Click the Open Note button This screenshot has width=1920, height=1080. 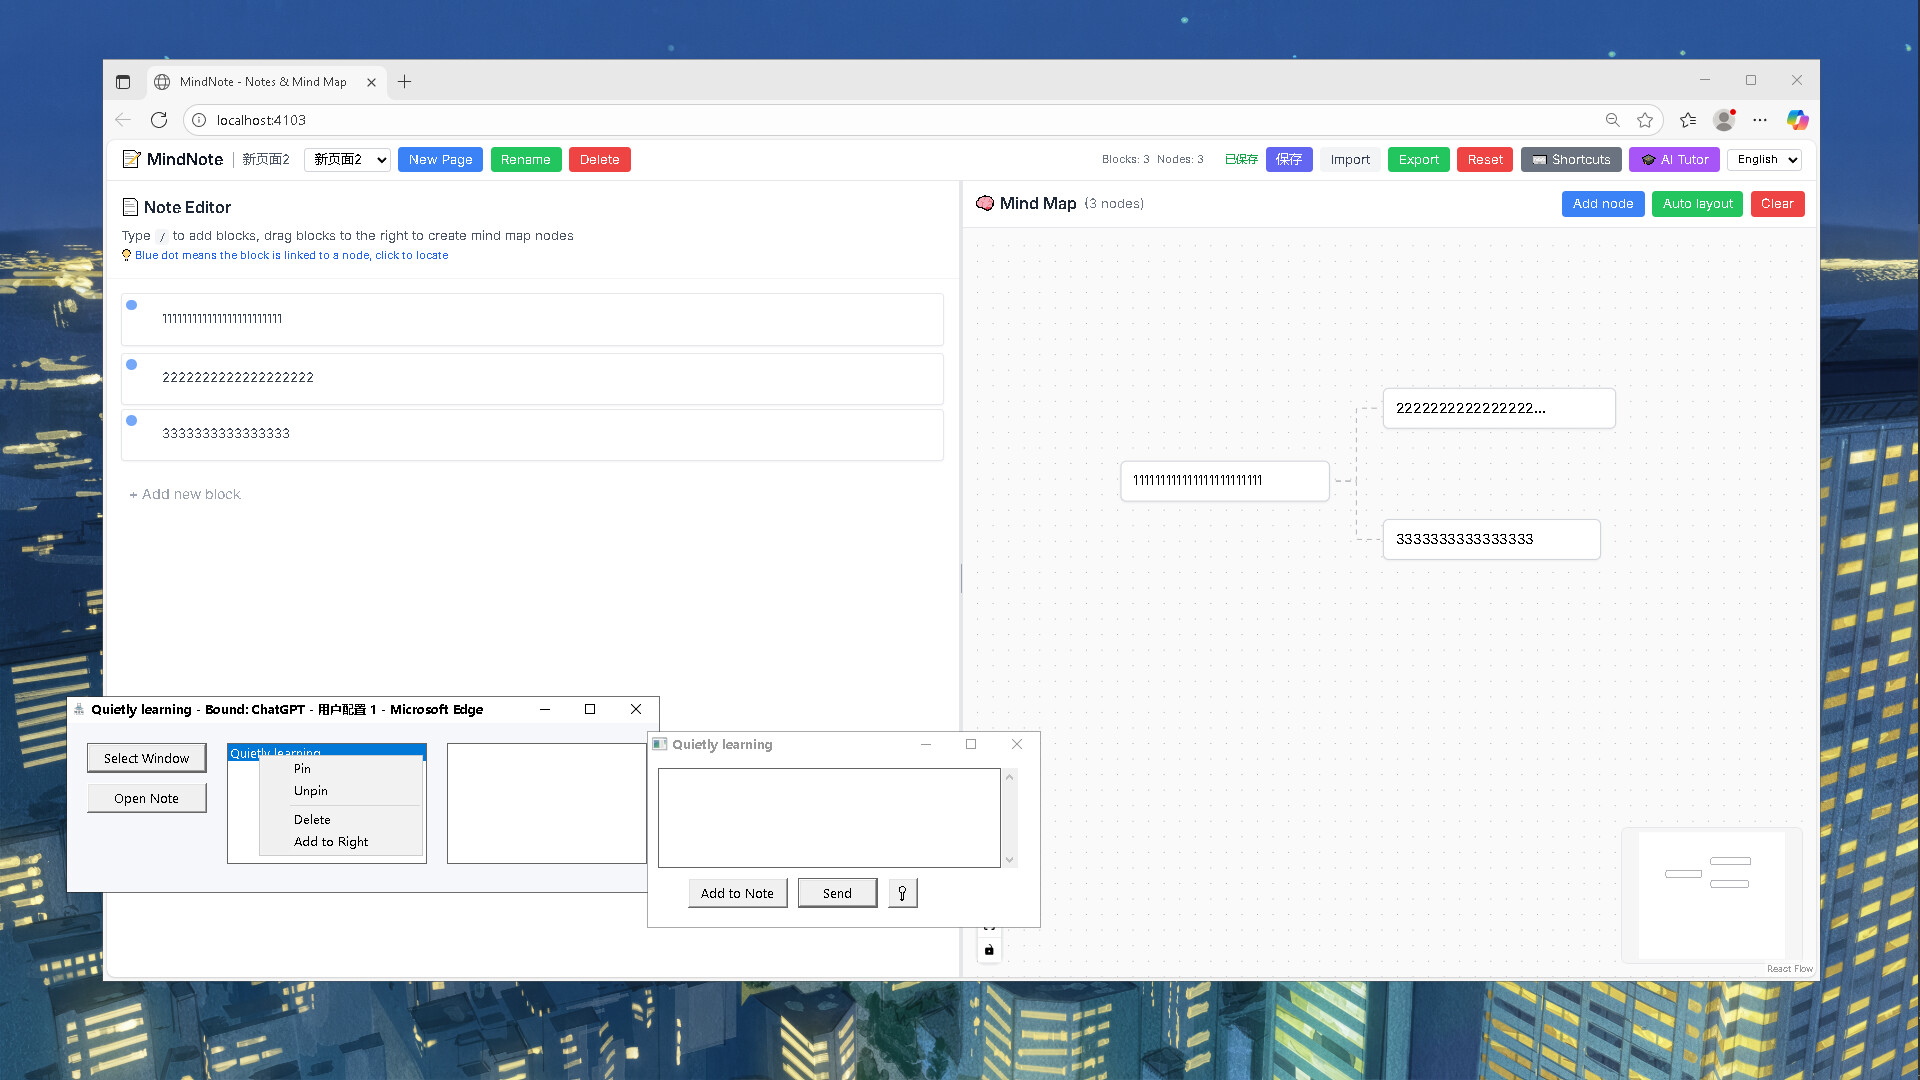146,798
